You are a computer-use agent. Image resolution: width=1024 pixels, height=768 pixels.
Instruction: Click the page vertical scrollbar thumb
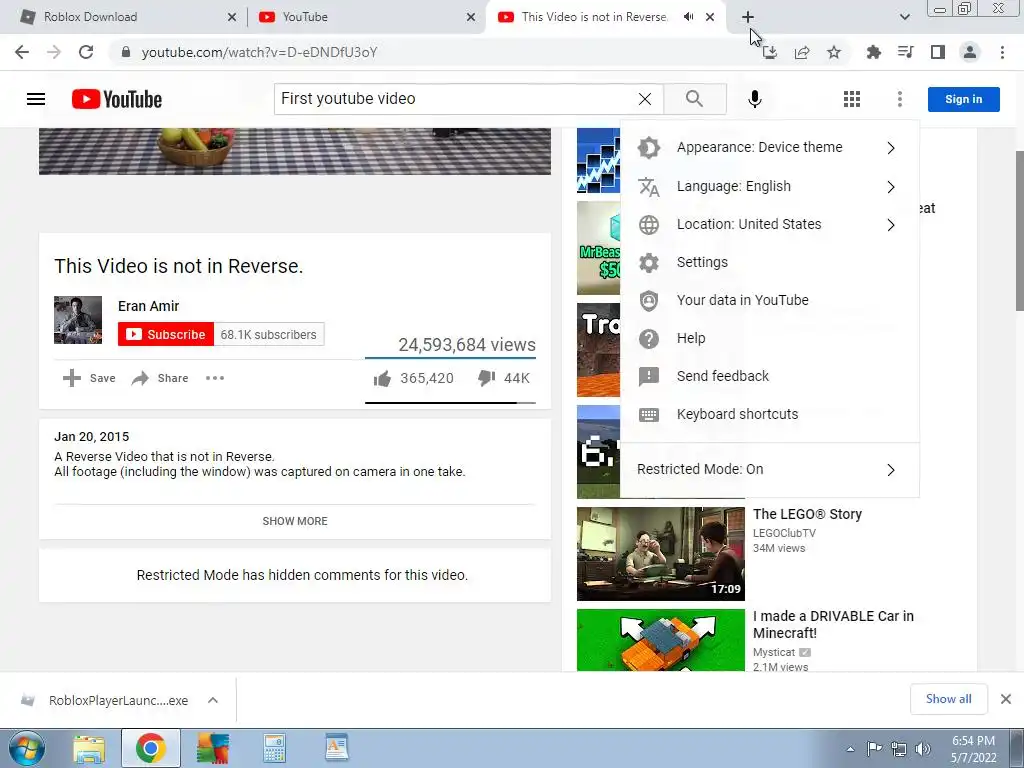click(x=1019, y=231)
